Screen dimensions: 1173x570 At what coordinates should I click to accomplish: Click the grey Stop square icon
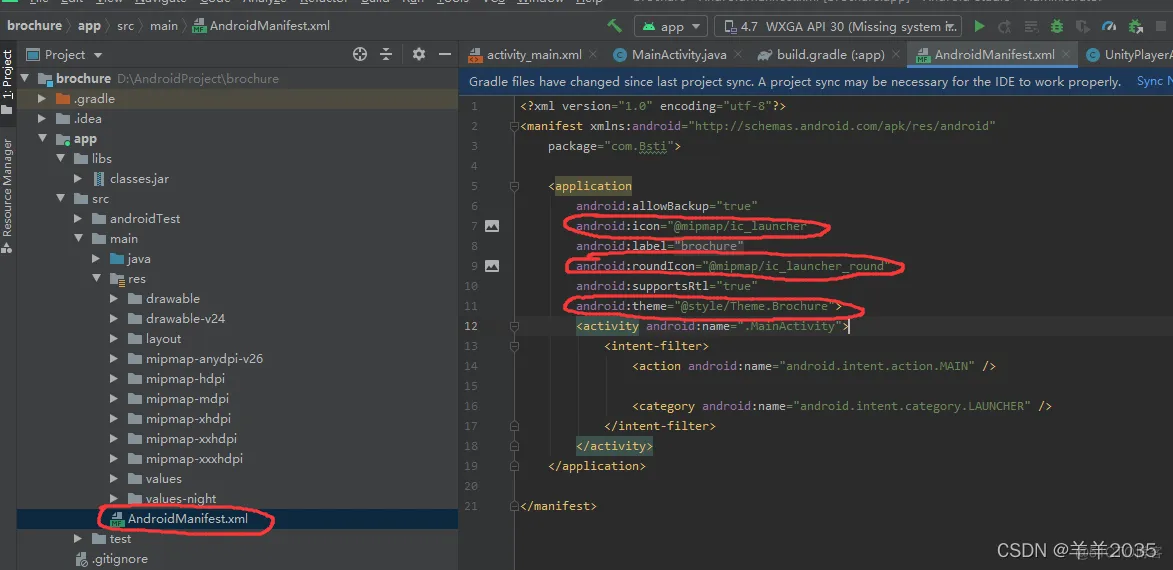(x=1161, y=26)
